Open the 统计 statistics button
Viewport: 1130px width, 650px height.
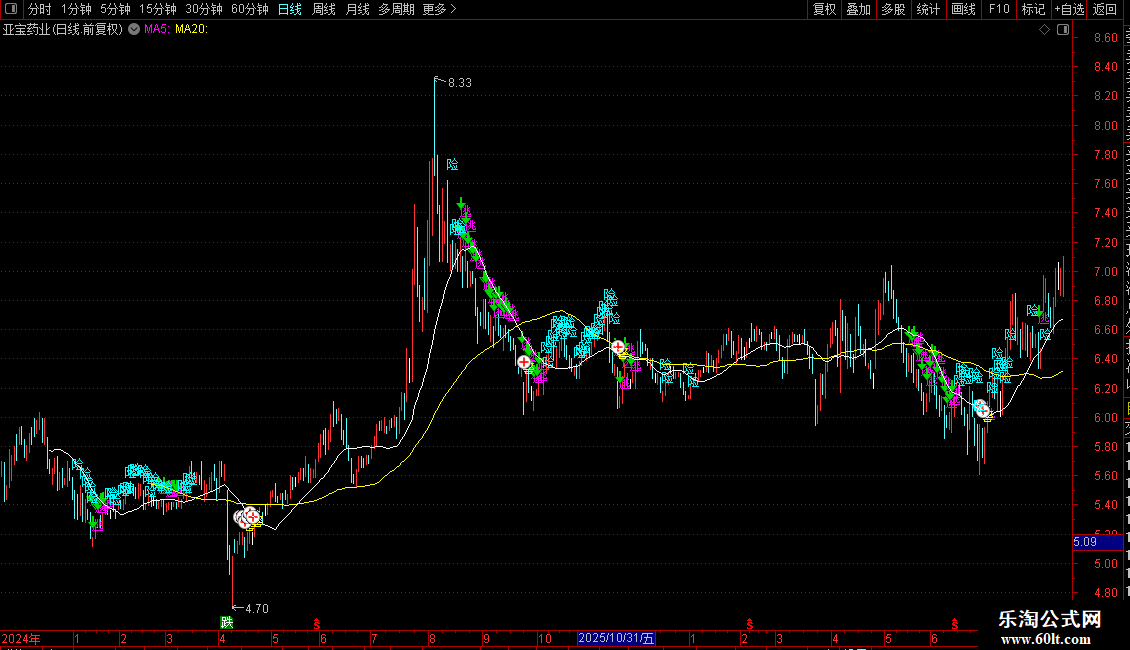927,9
